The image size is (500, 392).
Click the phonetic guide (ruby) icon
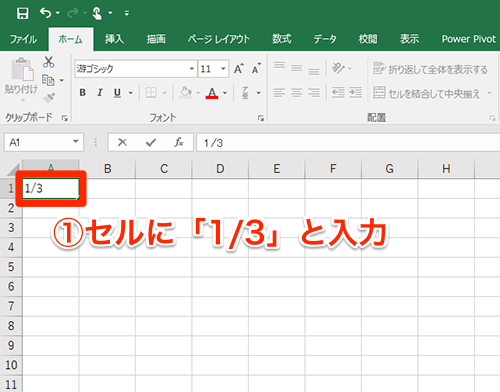(245, 93)
